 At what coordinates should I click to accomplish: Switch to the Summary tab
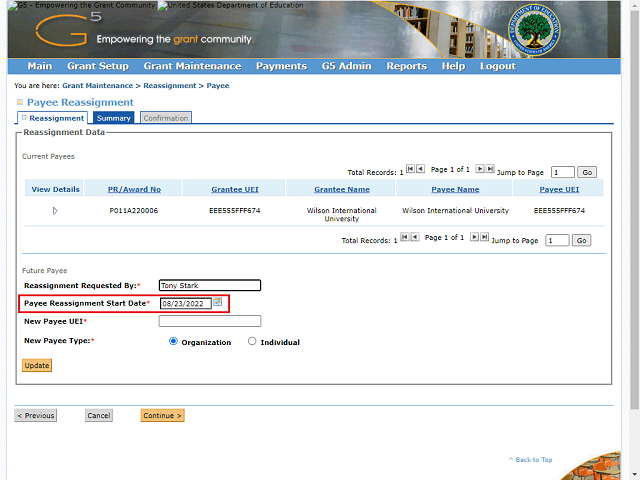[x=113, y=118]
